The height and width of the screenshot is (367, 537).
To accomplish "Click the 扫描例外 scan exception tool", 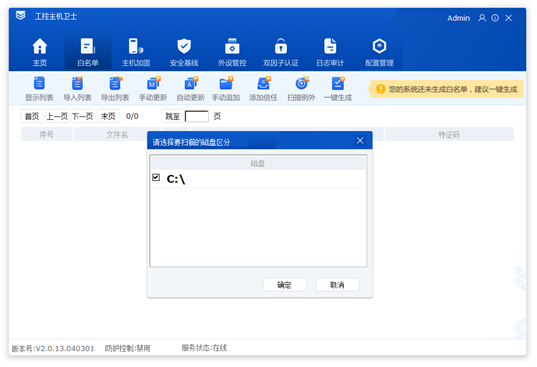I will pyautogui.click(x=301, y=89).
